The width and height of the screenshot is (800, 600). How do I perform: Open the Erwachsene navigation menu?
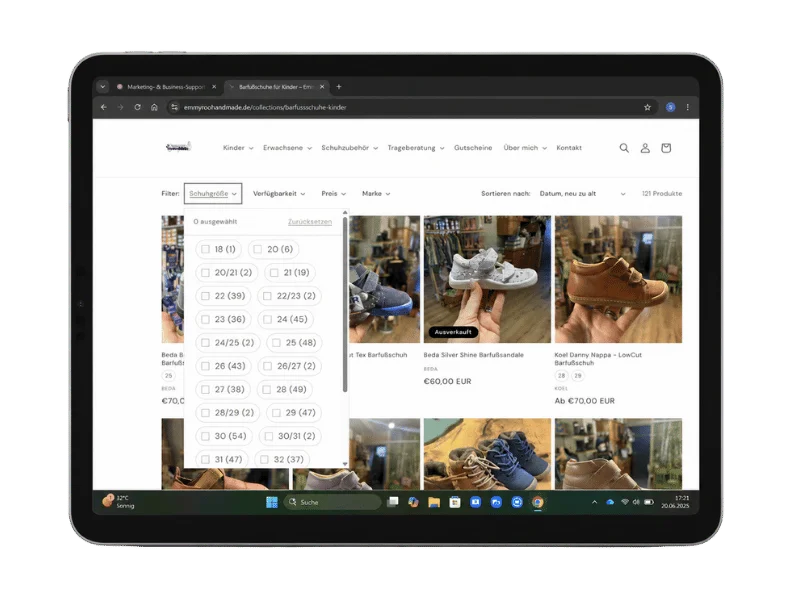tap(287, 148)
